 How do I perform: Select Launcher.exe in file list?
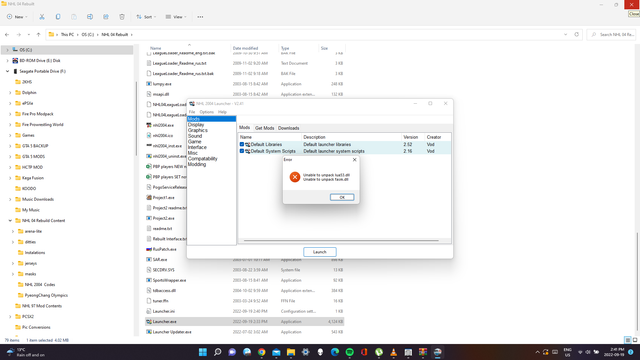tap(244, 322)
